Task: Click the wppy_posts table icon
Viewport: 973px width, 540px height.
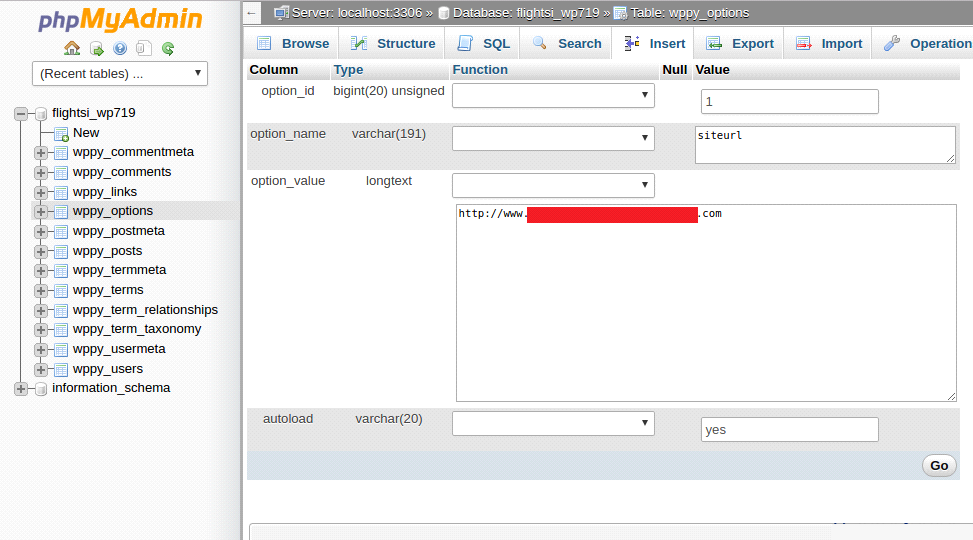Action: pos(61,251)
